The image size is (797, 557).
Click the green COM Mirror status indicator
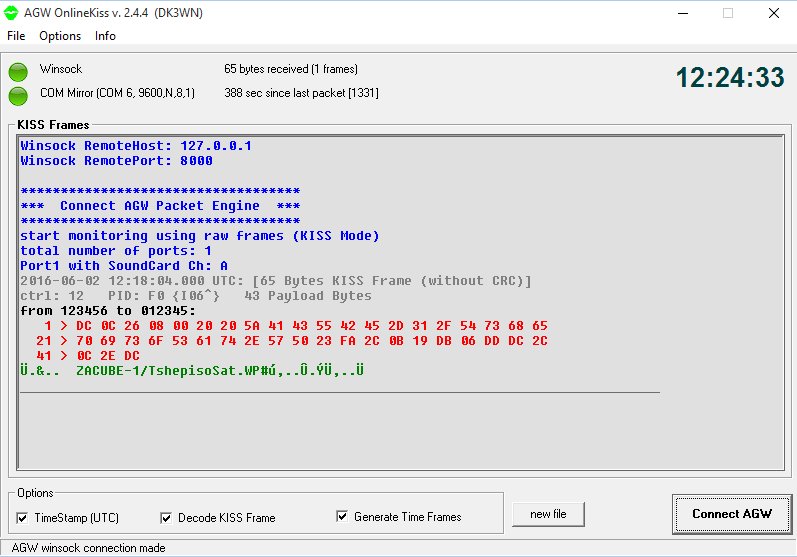click(x=18, y=96)
